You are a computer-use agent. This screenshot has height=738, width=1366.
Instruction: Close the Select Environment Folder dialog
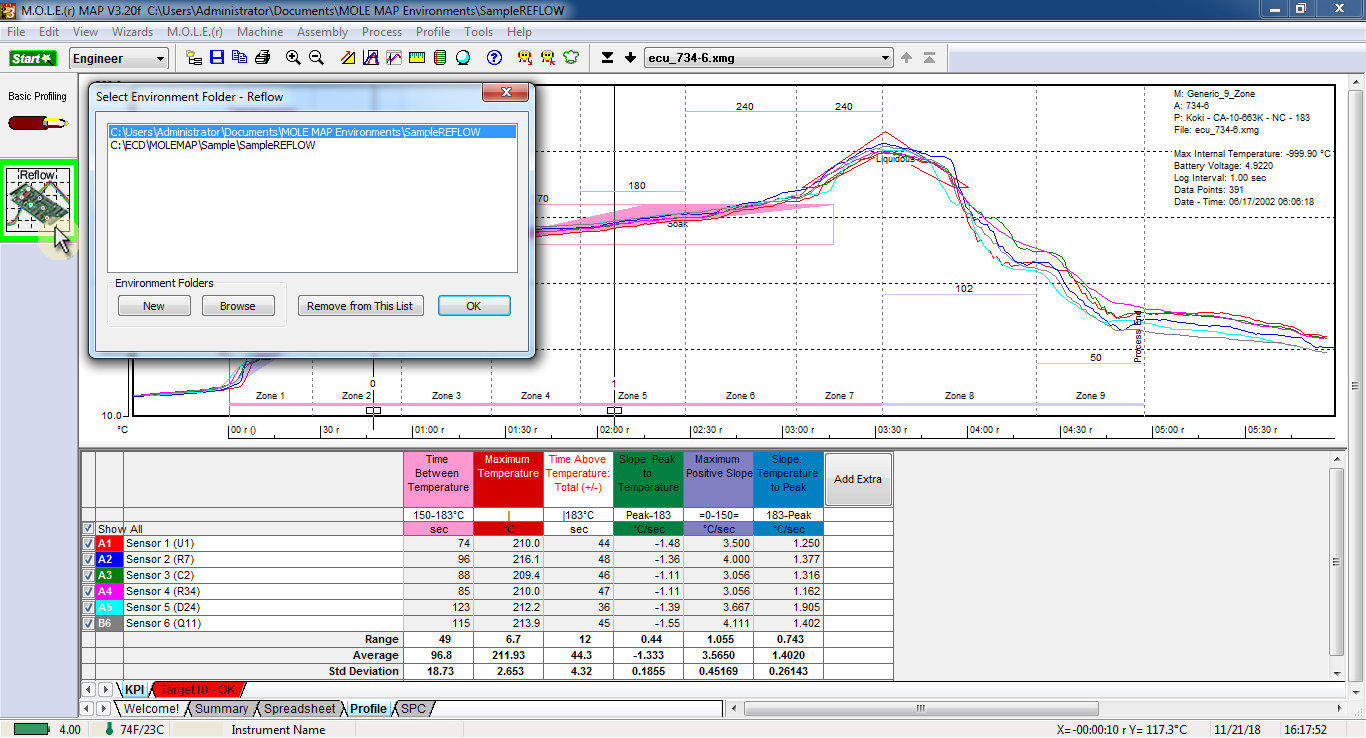click(505, 93)
